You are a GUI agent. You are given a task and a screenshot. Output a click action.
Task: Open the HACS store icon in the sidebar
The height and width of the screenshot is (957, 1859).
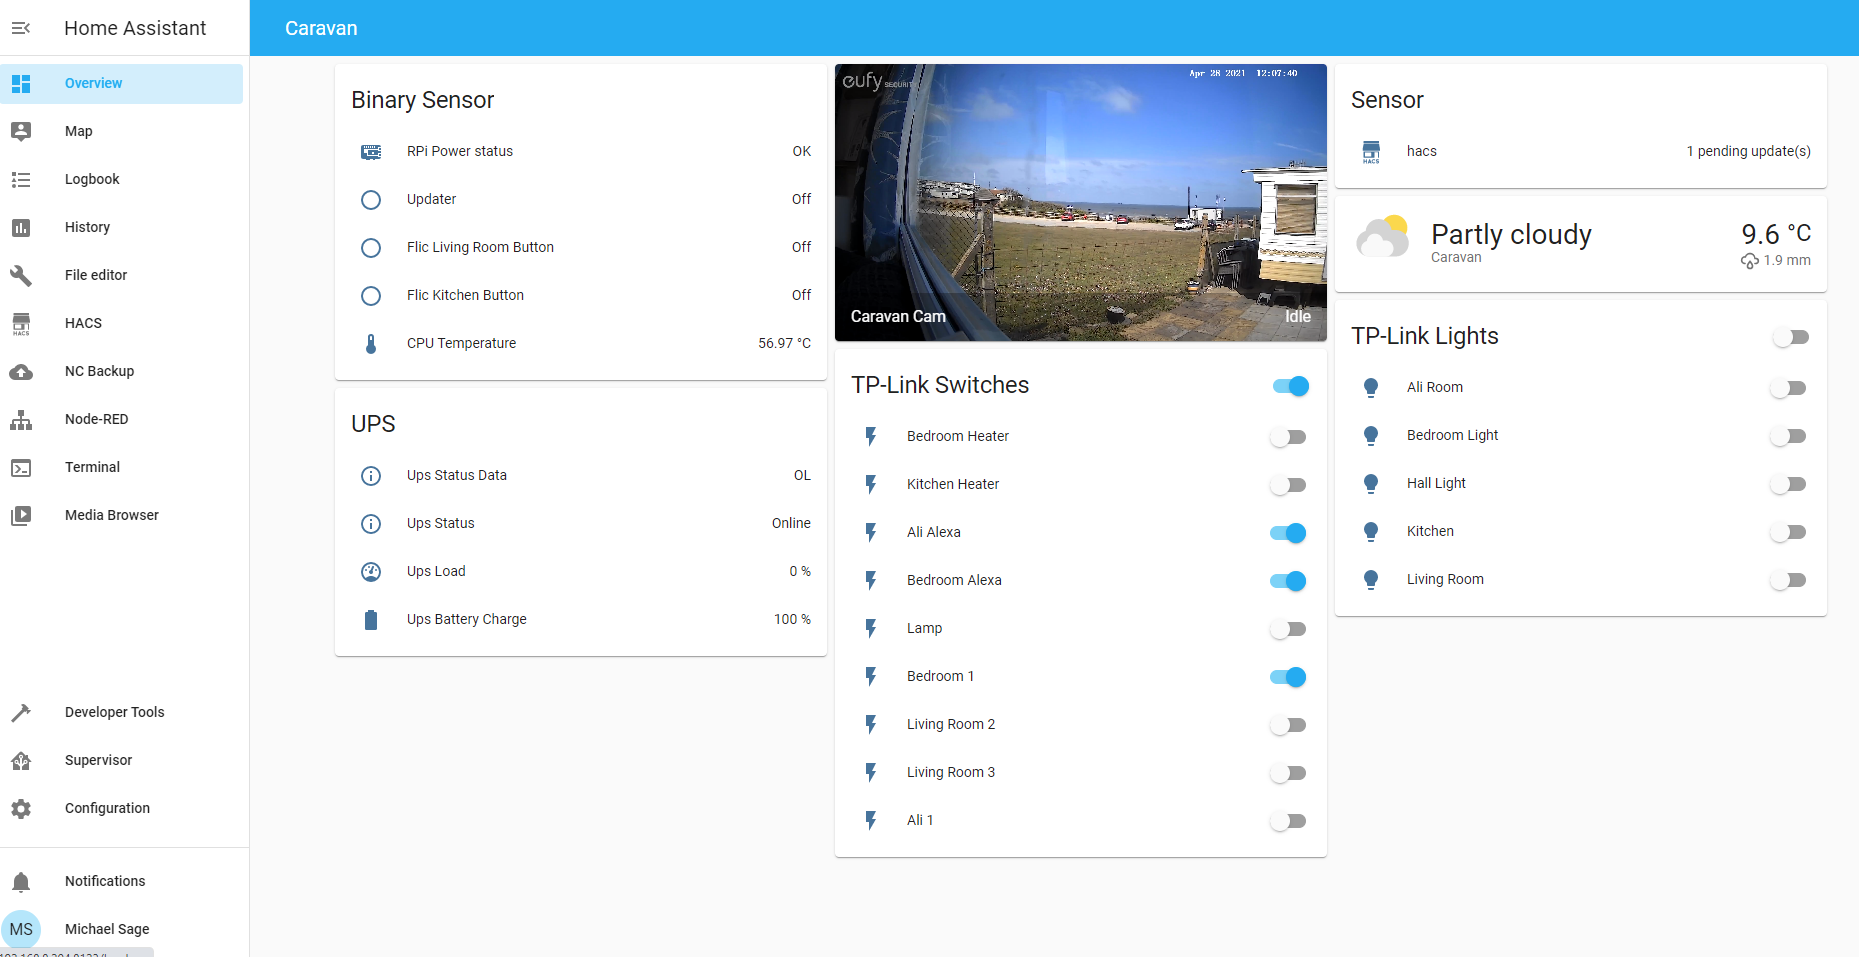coord(21,323)
